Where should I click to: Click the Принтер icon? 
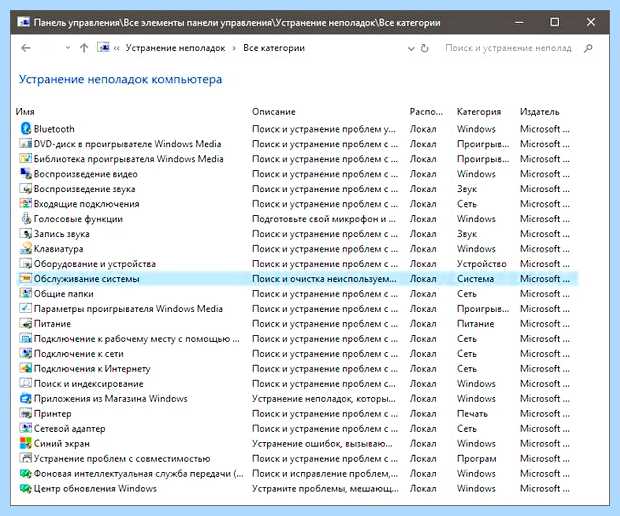(26, 414)
